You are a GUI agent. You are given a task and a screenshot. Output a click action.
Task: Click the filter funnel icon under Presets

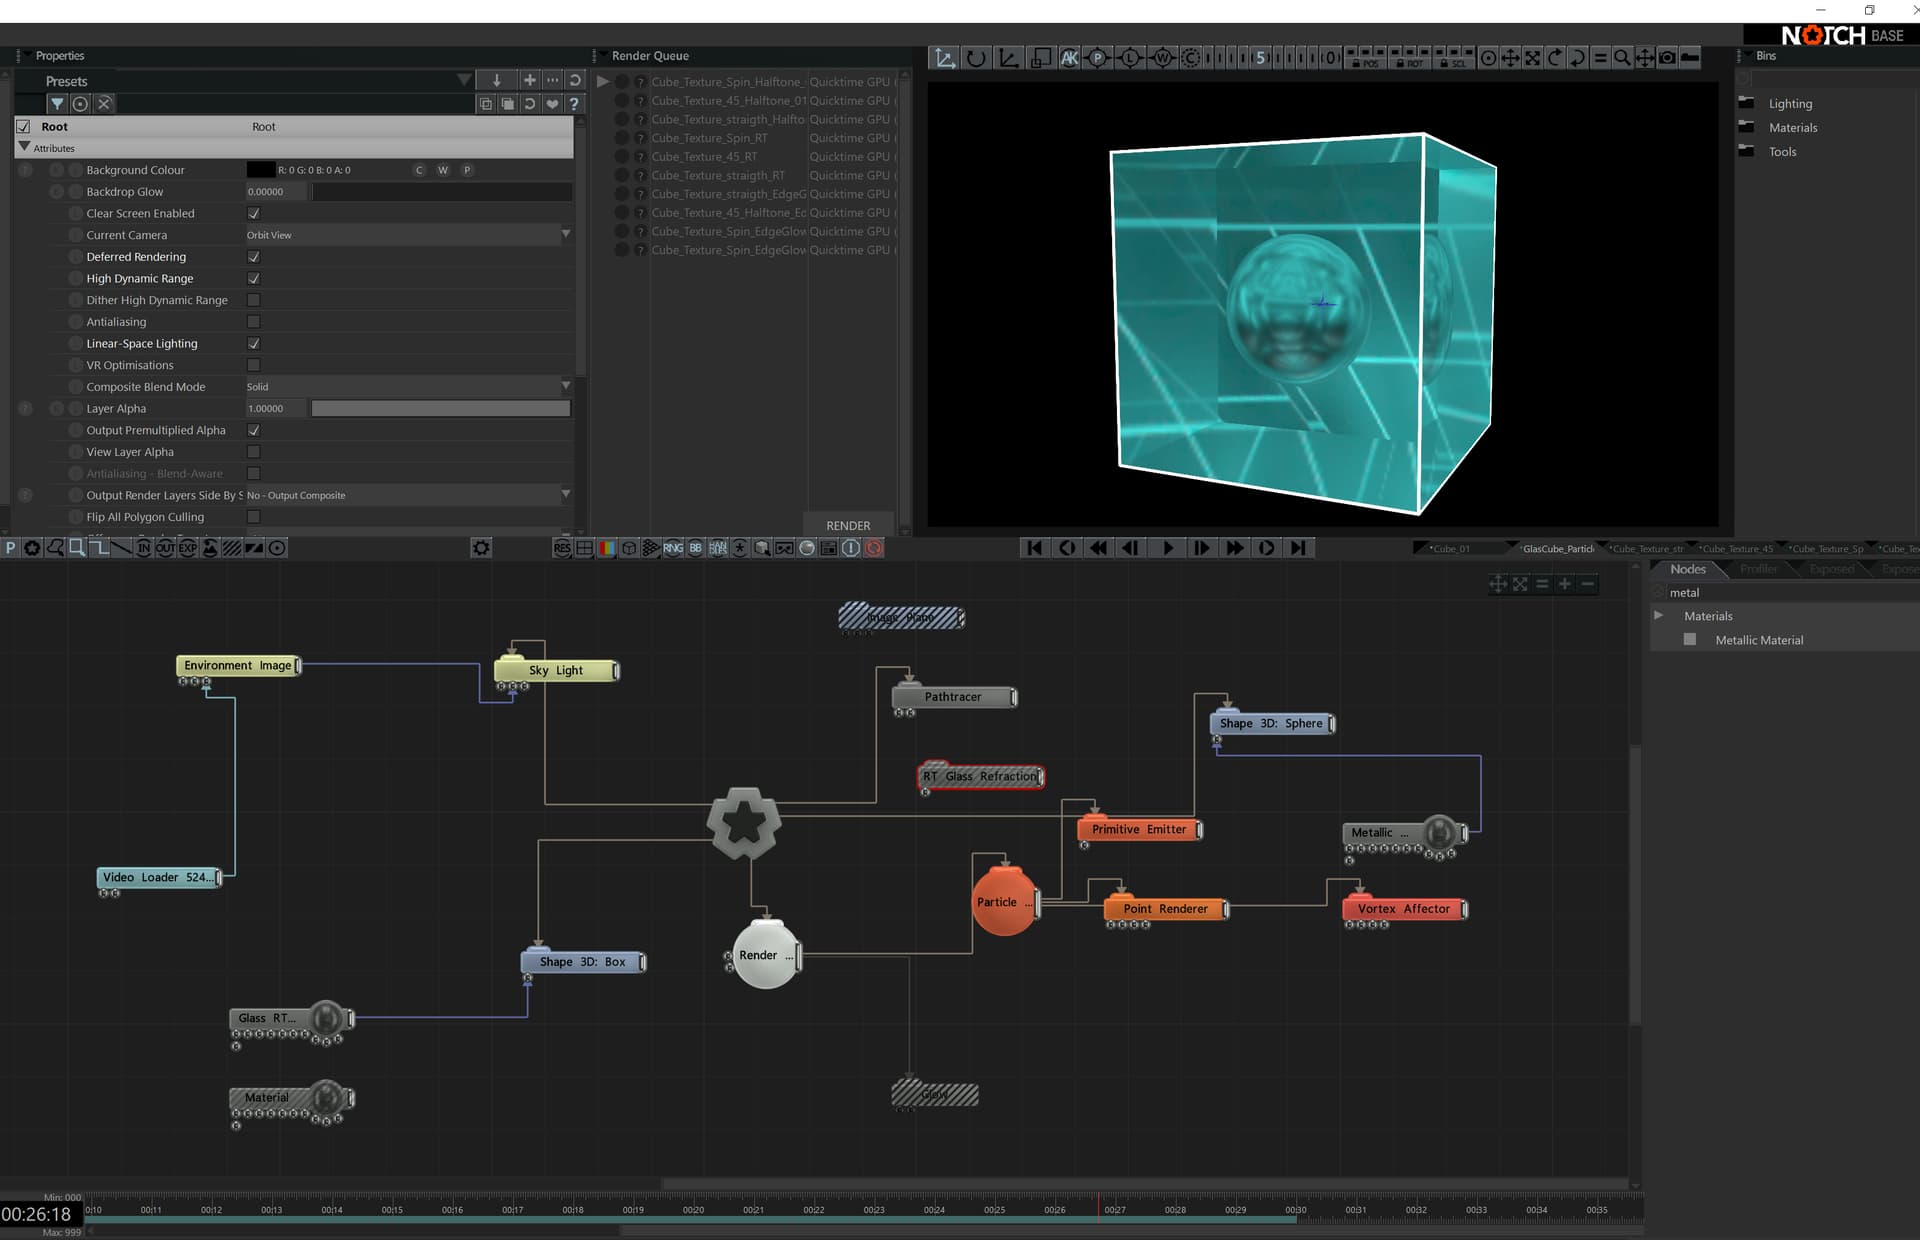pos(57,103)
